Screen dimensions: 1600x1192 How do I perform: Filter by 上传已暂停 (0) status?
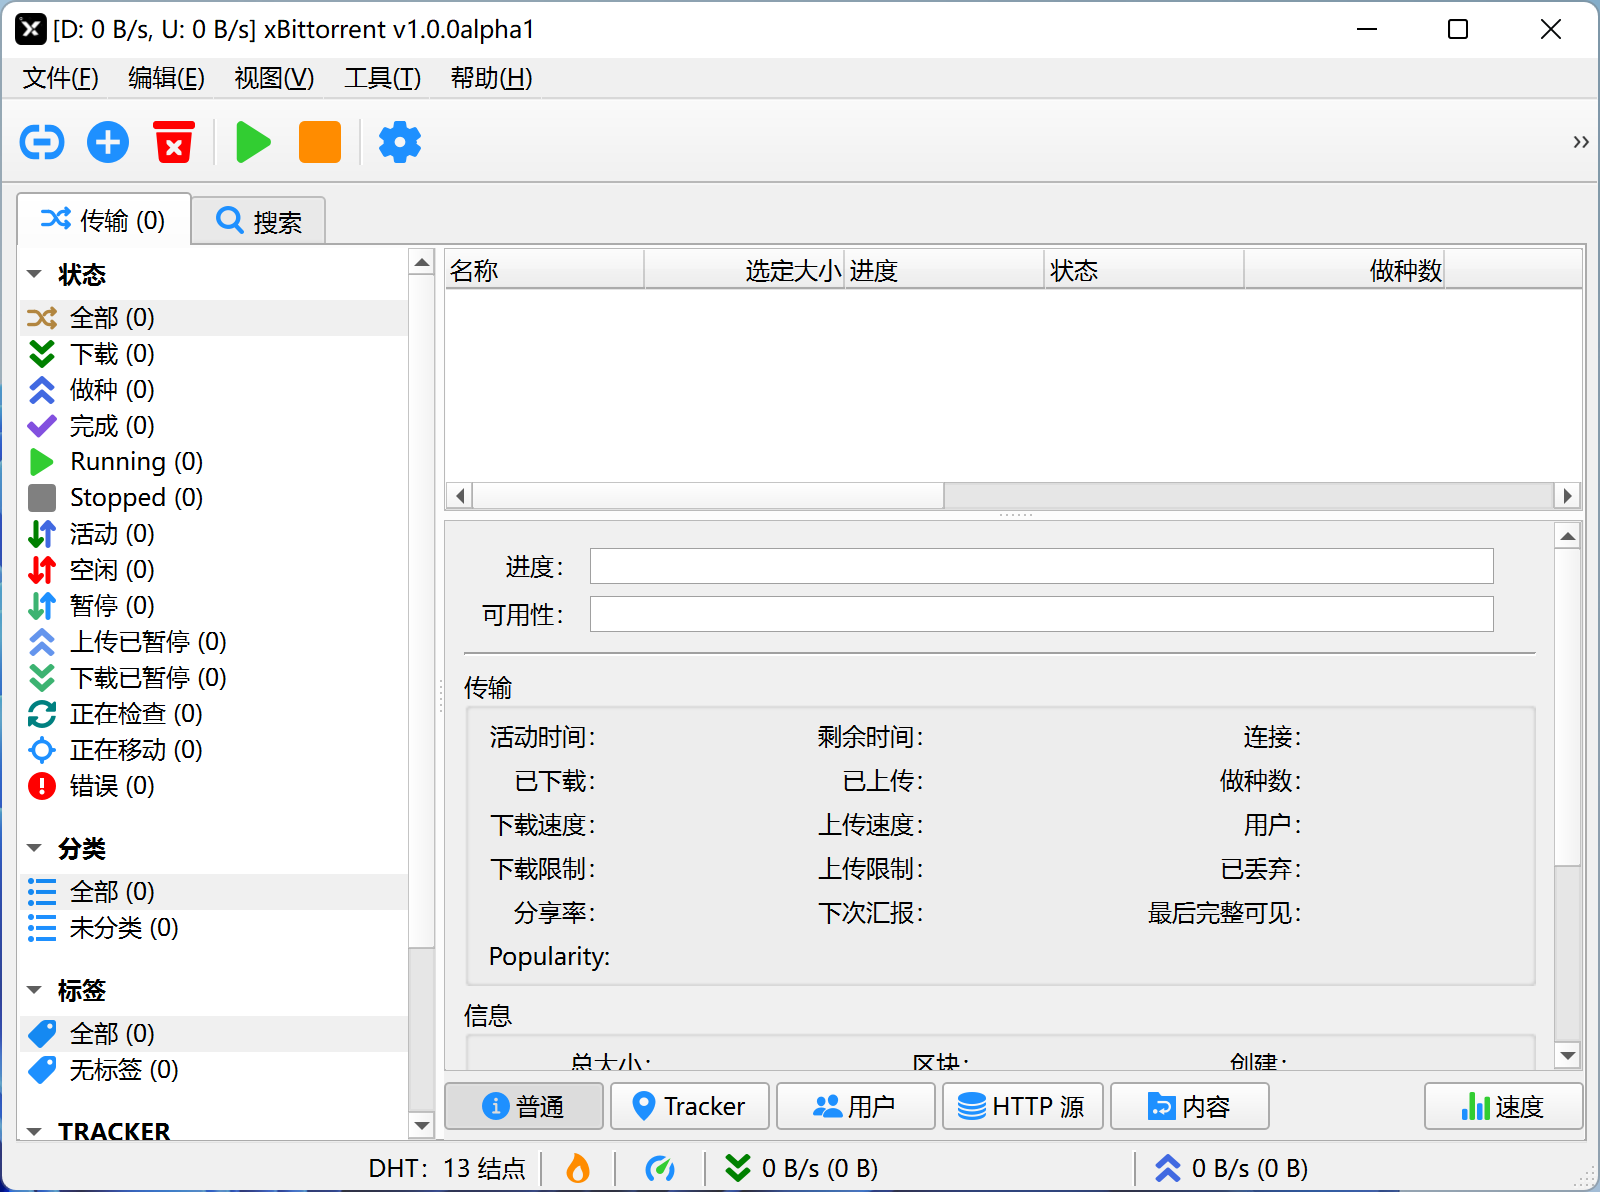coord(213,642)
